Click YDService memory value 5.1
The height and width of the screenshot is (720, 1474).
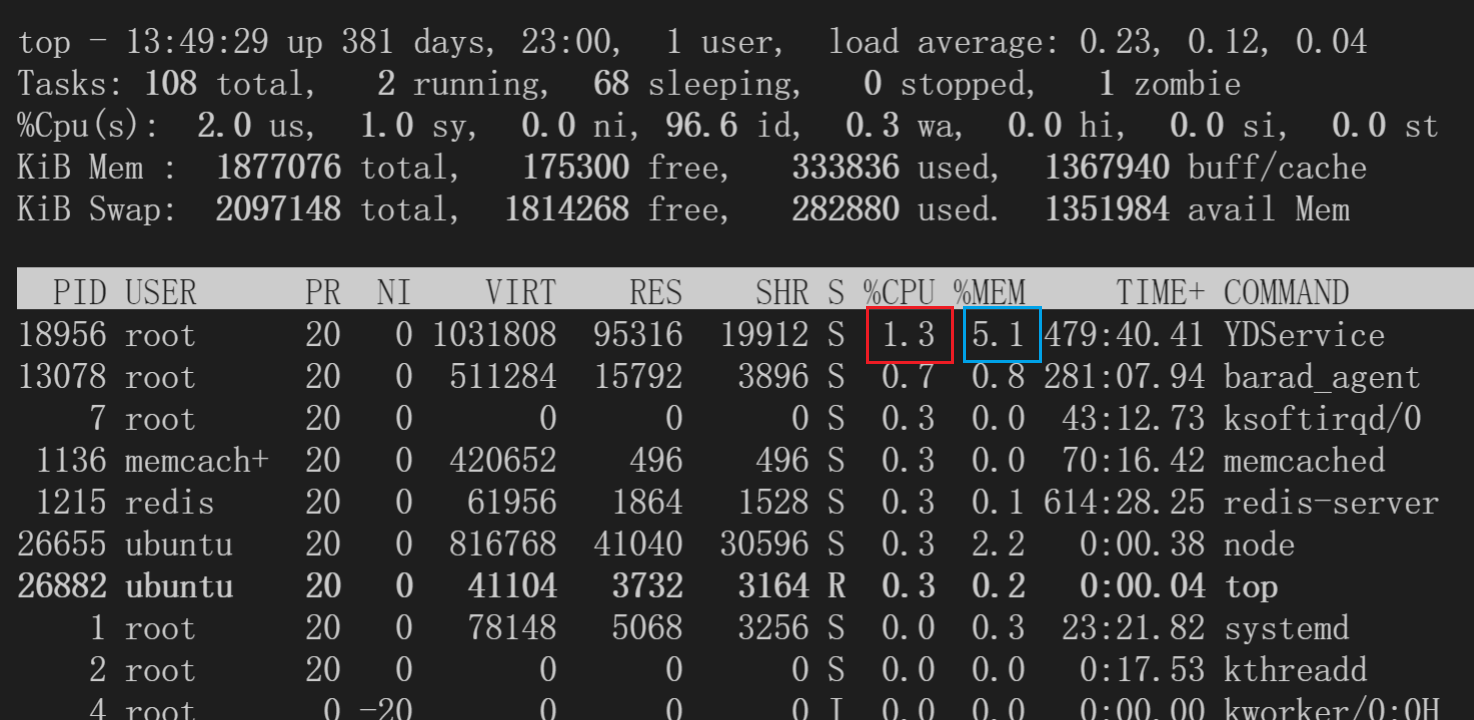998,335
